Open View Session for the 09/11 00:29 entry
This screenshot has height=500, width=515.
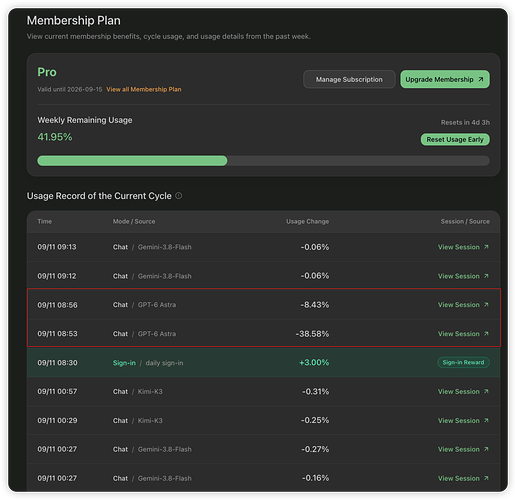pyautogui.click(x=463, y=420)
